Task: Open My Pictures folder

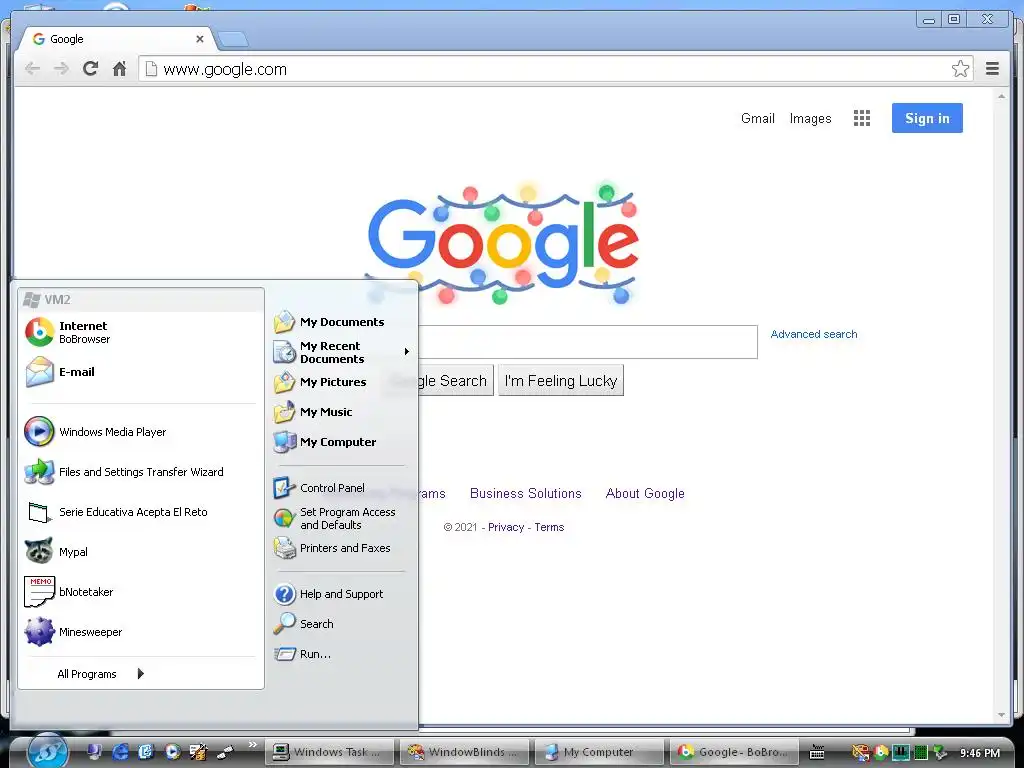Action: [x=343, y=382]
